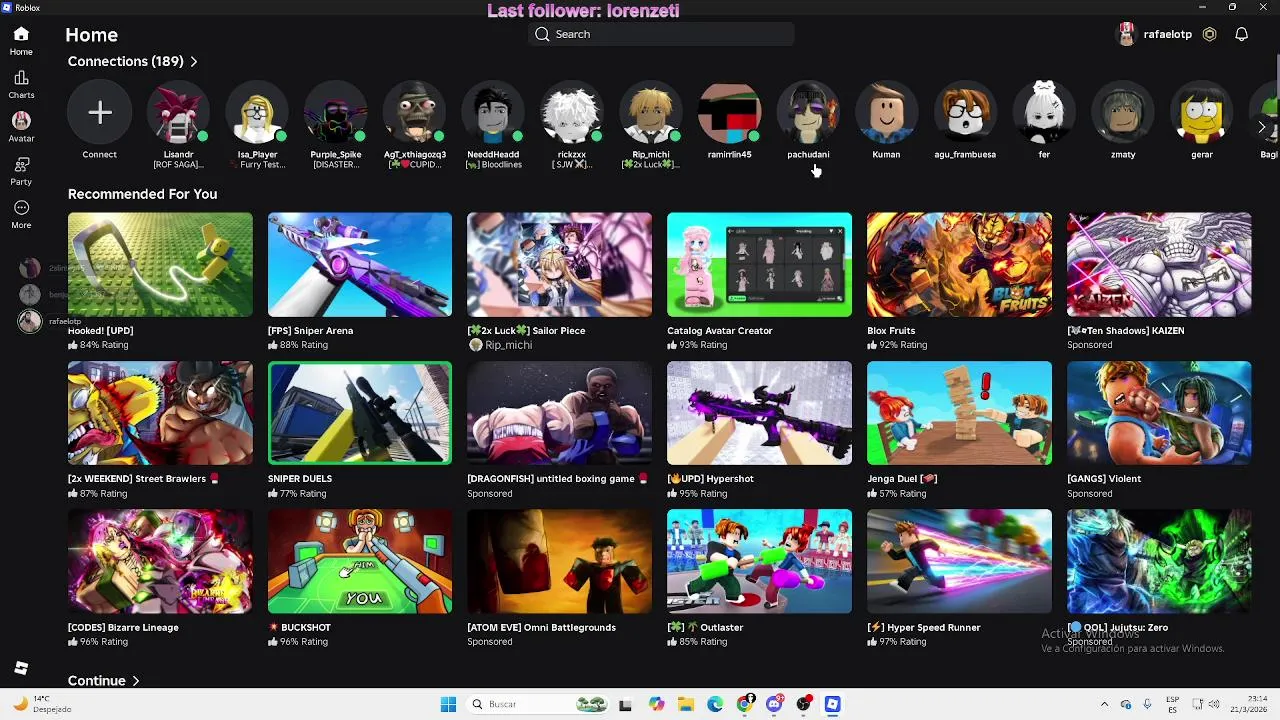1280x720 pixels.
Task: Open the Omni Battlegrounds thumbnail
Action: coord(559,561)
